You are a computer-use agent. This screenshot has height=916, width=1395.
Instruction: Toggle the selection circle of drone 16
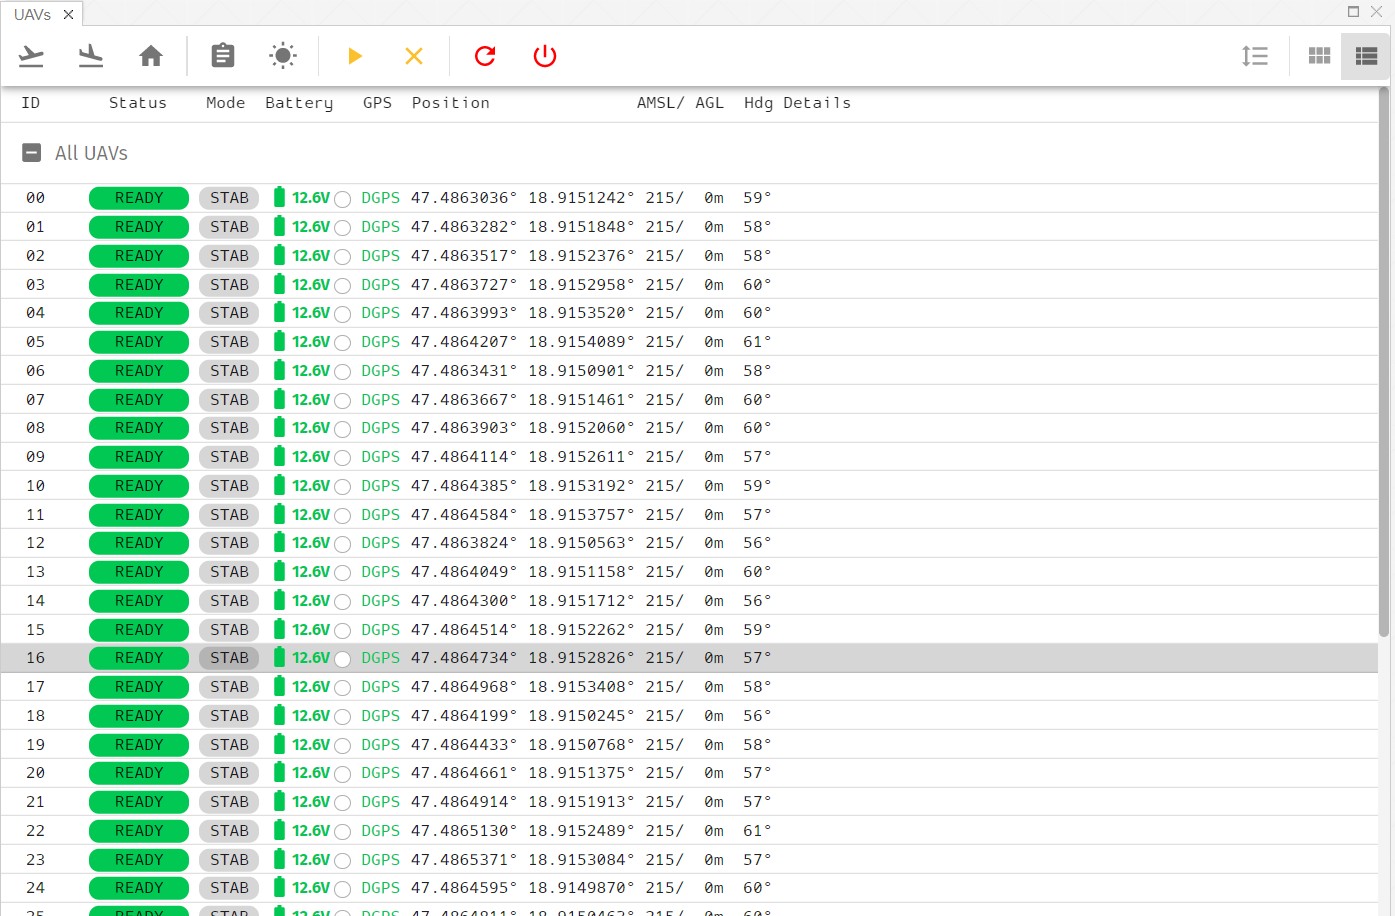tap(343, 658)
